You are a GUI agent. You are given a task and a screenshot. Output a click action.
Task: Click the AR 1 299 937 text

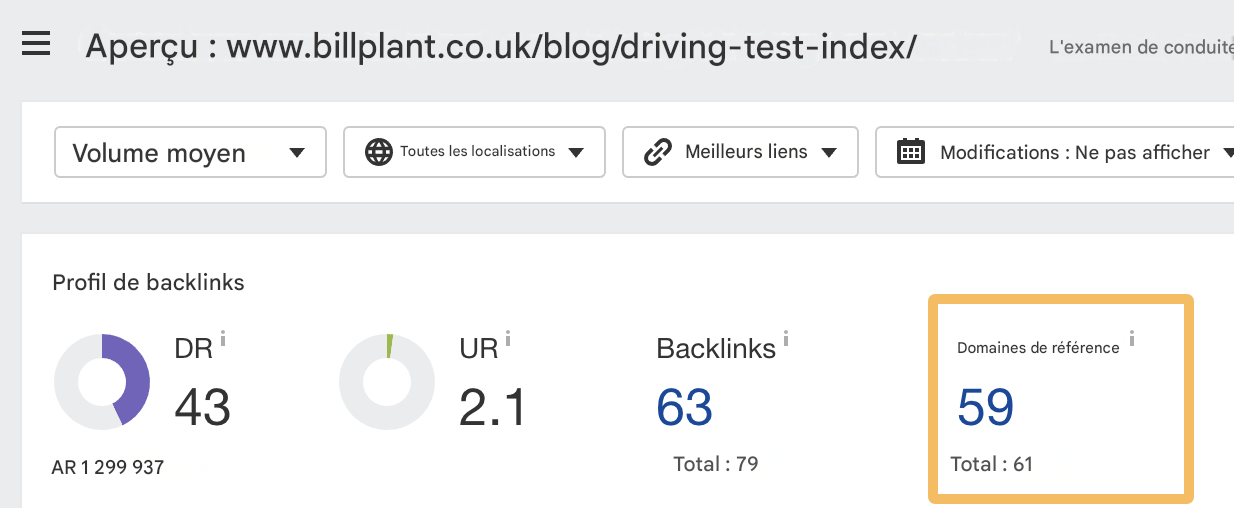pos(108,467)
